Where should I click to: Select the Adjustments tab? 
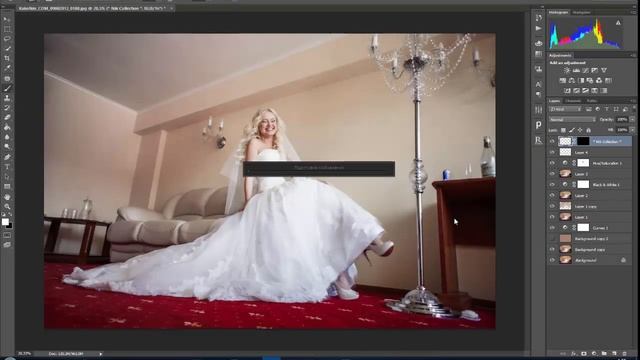[x=560, y=56]
